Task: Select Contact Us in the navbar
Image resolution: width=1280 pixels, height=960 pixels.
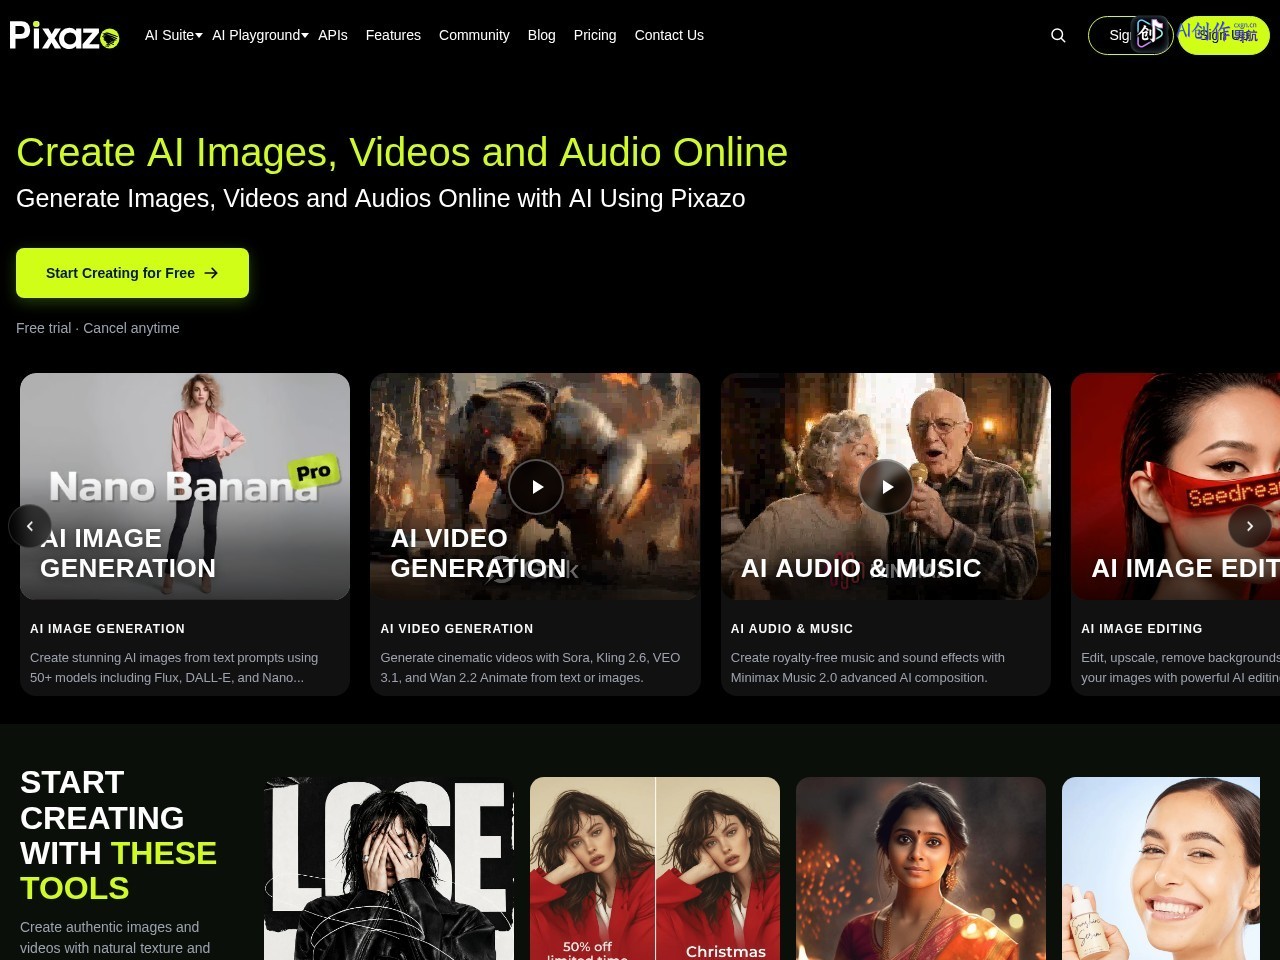Action: 669,35
